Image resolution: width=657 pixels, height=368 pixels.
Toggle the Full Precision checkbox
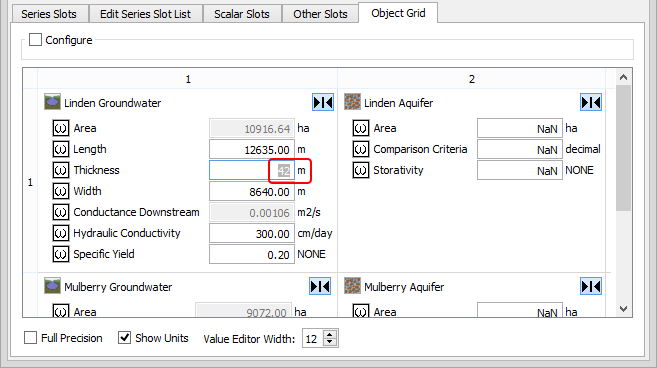tap(31, 337)
